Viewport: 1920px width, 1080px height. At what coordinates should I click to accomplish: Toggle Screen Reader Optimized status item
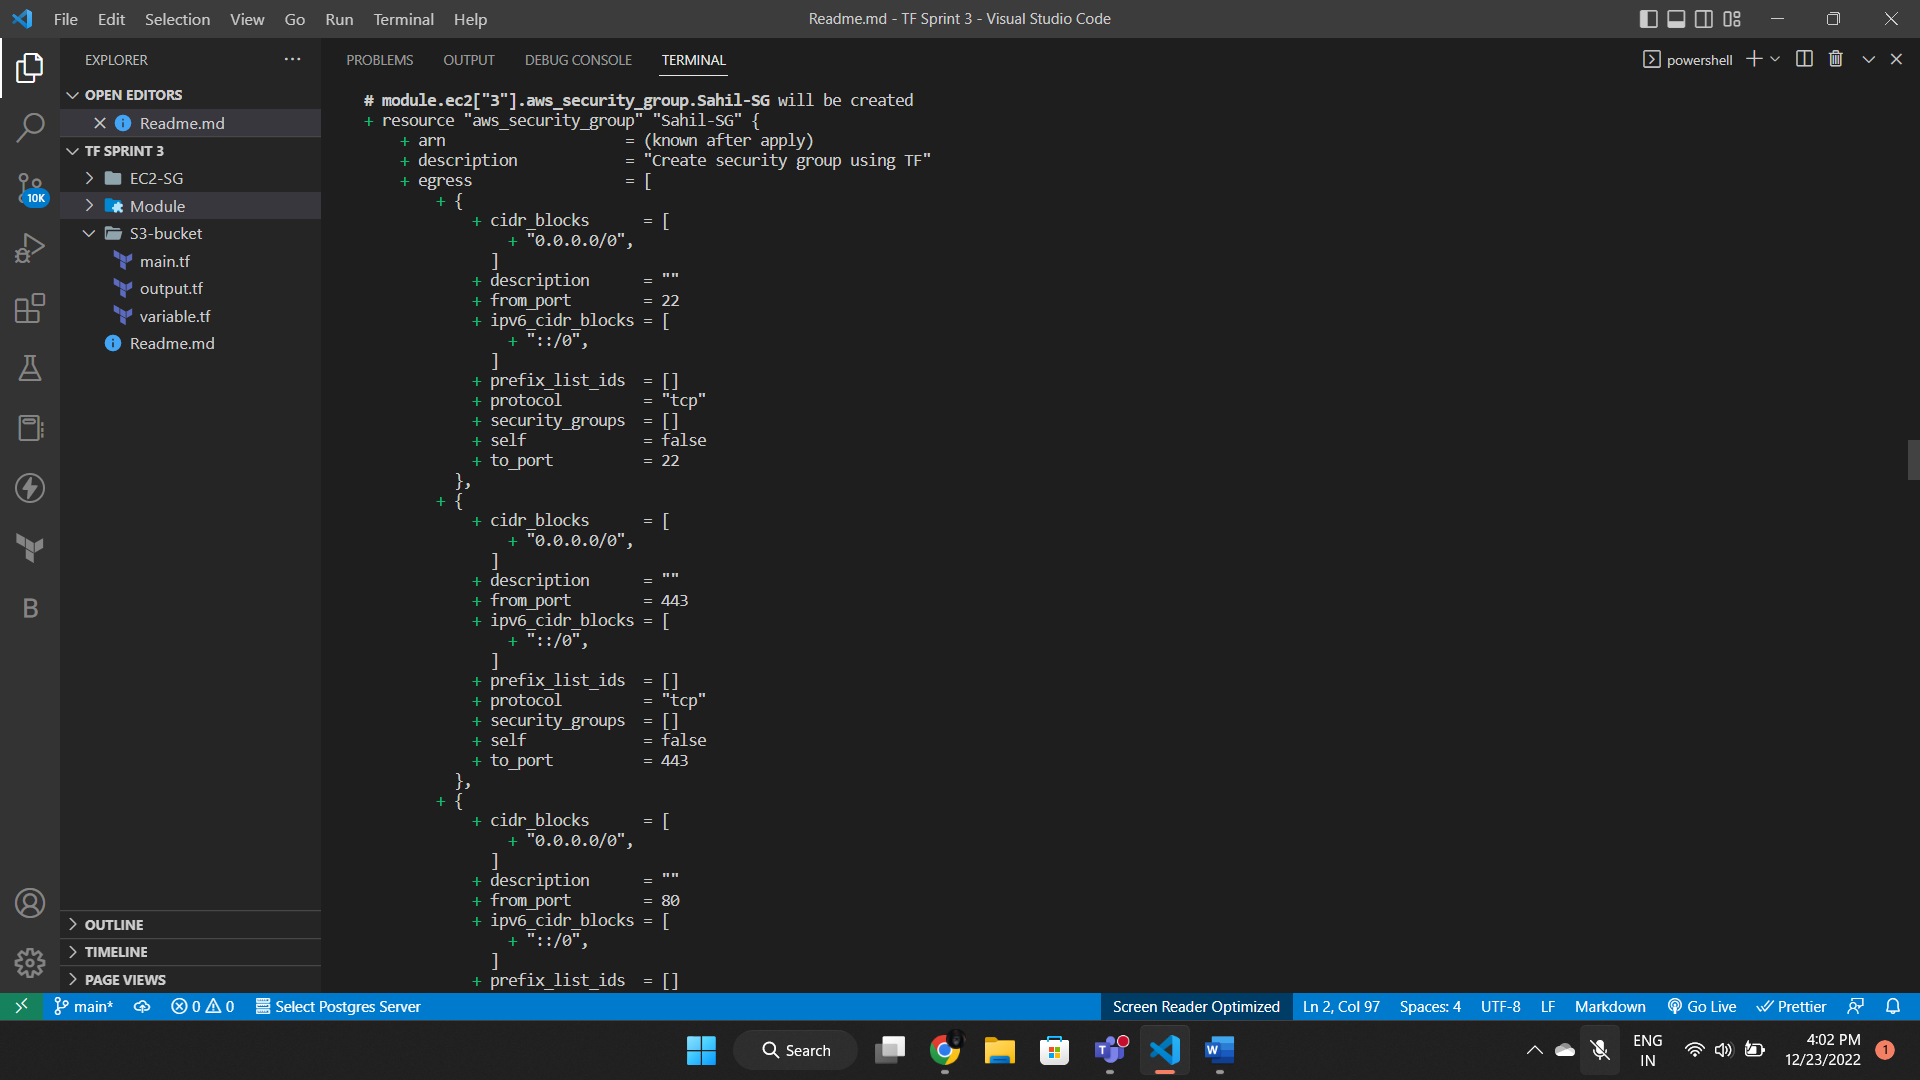[x=1196, y=1006]
